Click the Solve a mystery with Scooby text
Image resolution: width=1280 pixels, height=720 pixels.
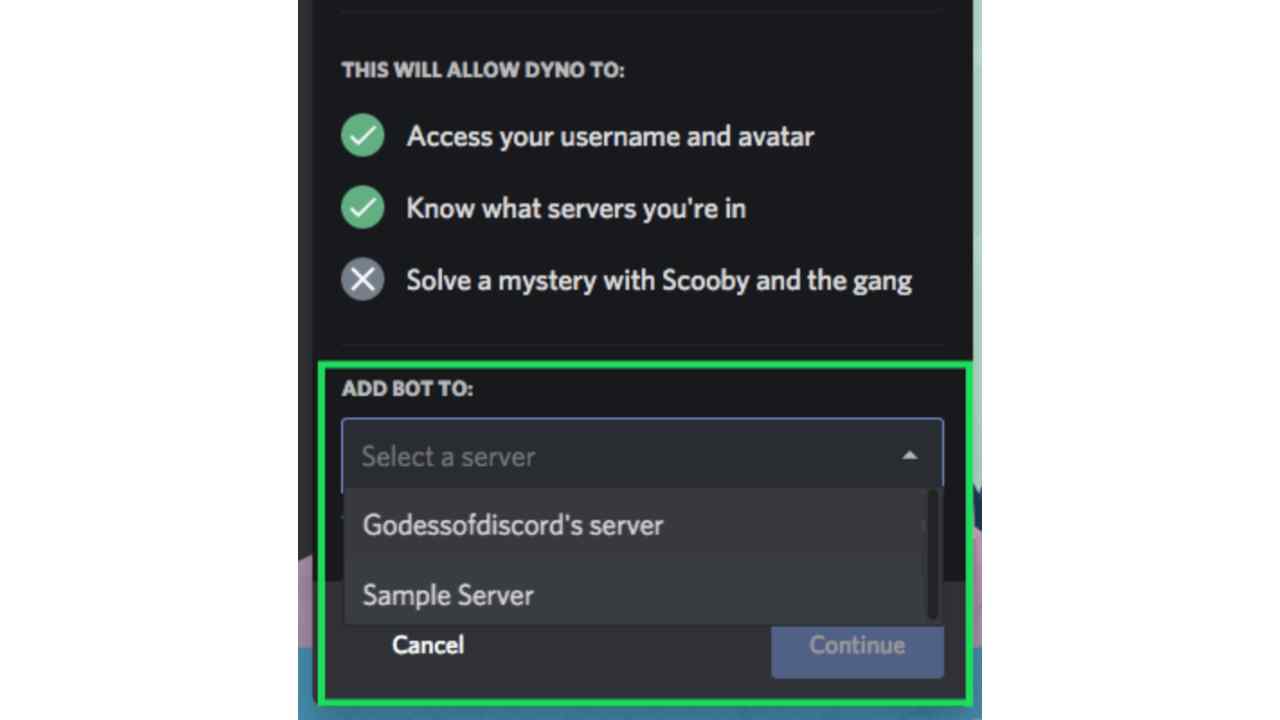[x=659, y=280]
